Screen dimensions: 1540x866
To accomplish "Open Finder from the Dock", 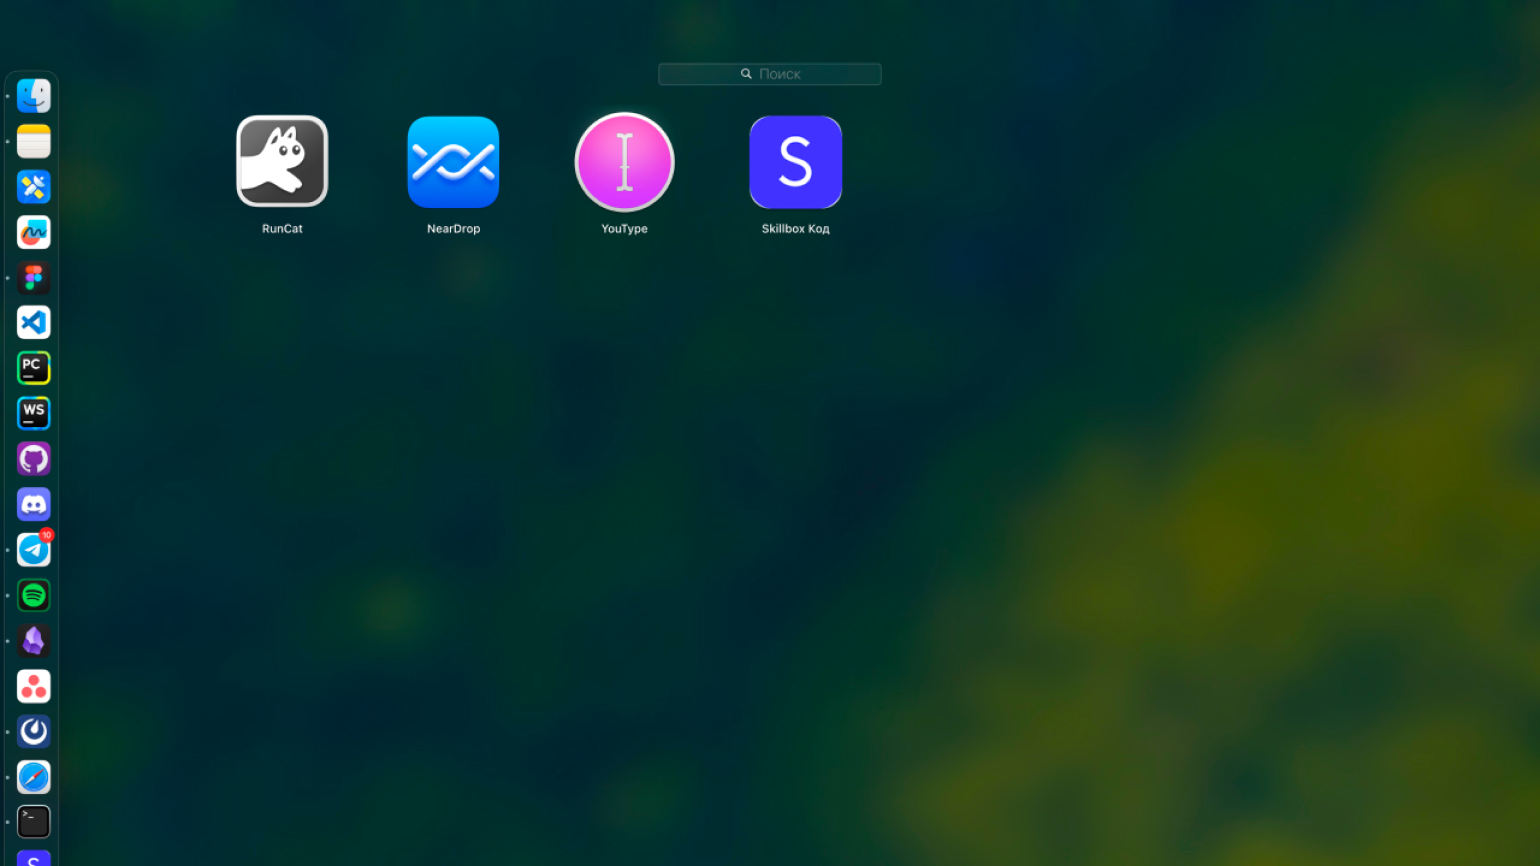I will click(x=34, y=96).
